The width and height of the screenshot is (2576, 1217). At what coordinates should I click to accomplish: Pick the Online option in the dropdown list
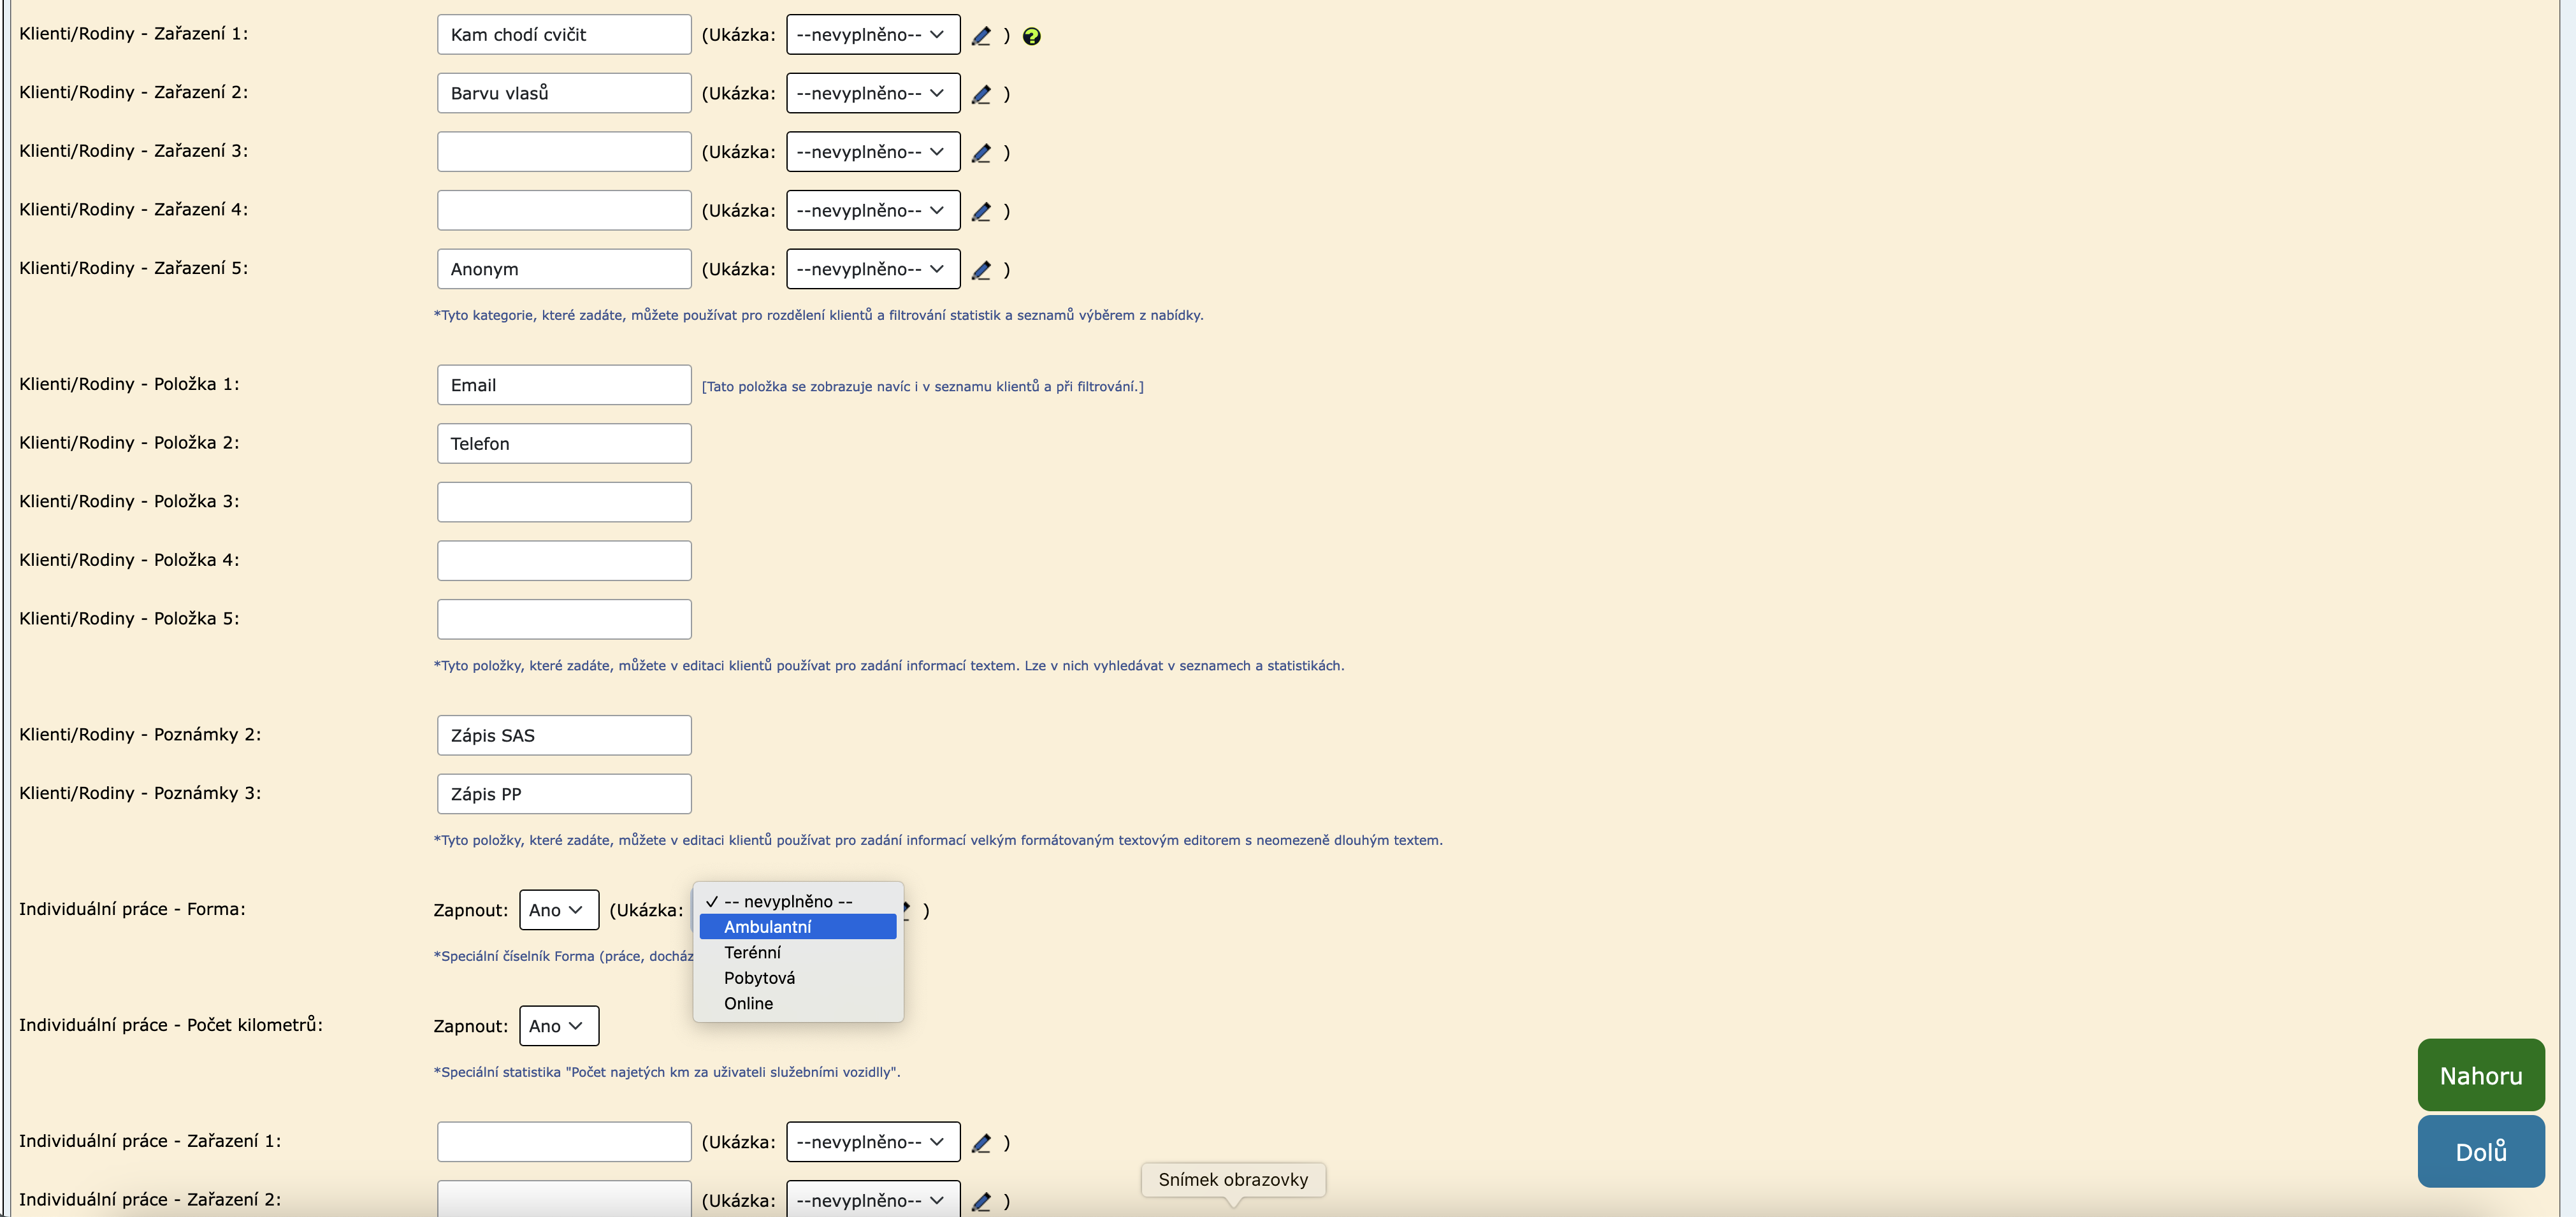tap(748, 1003)
